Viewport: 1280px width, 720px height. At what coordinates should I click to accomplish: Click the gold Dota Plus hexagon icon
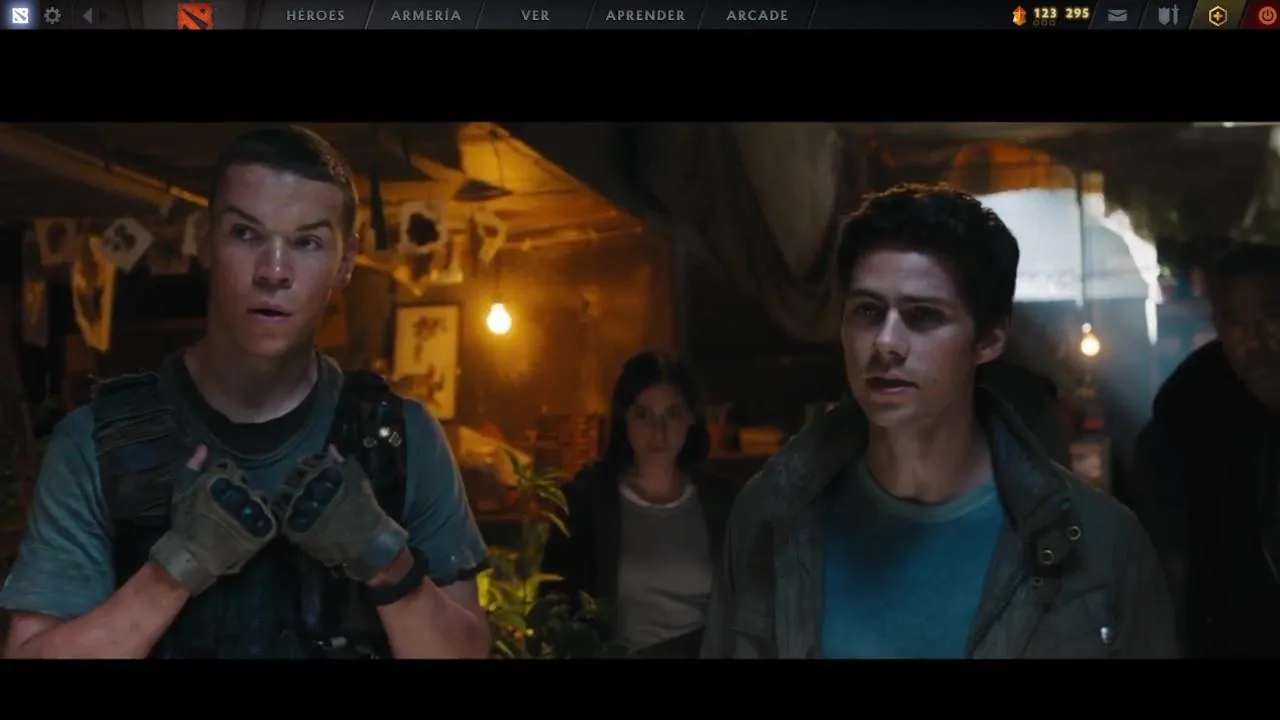pos(1217,15)
